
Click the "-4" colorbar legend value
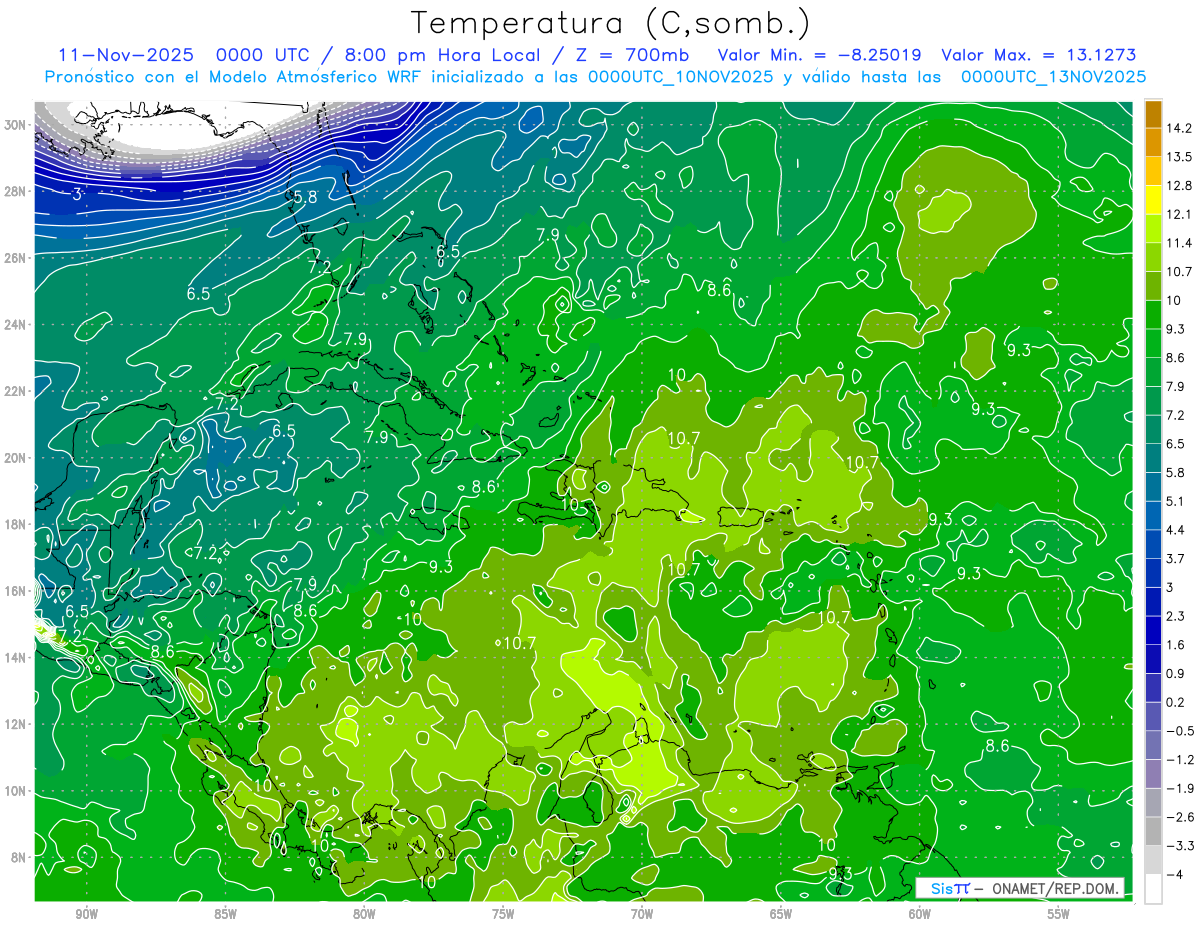click(1175, 875)
